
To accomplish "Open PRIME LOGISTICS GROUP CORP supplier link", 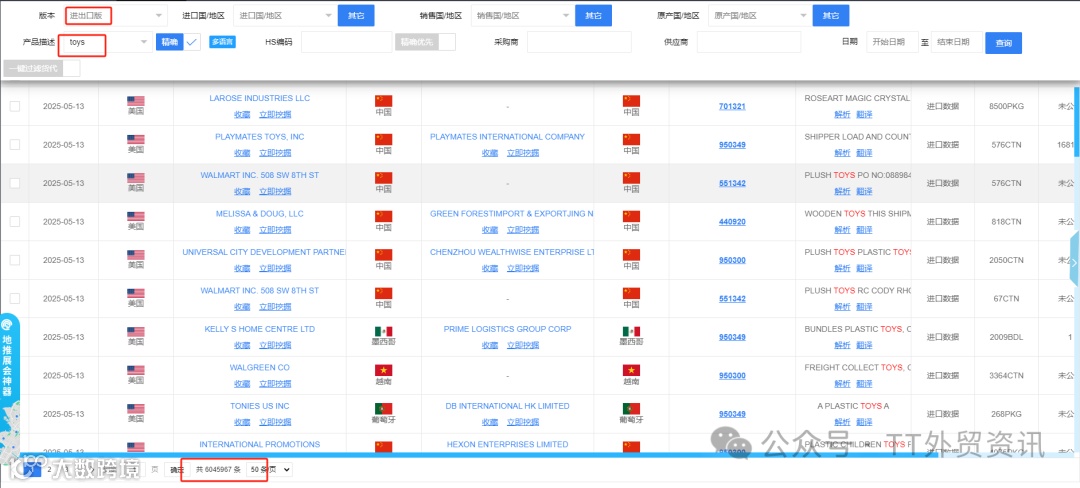I will click(x=508, y=330).
